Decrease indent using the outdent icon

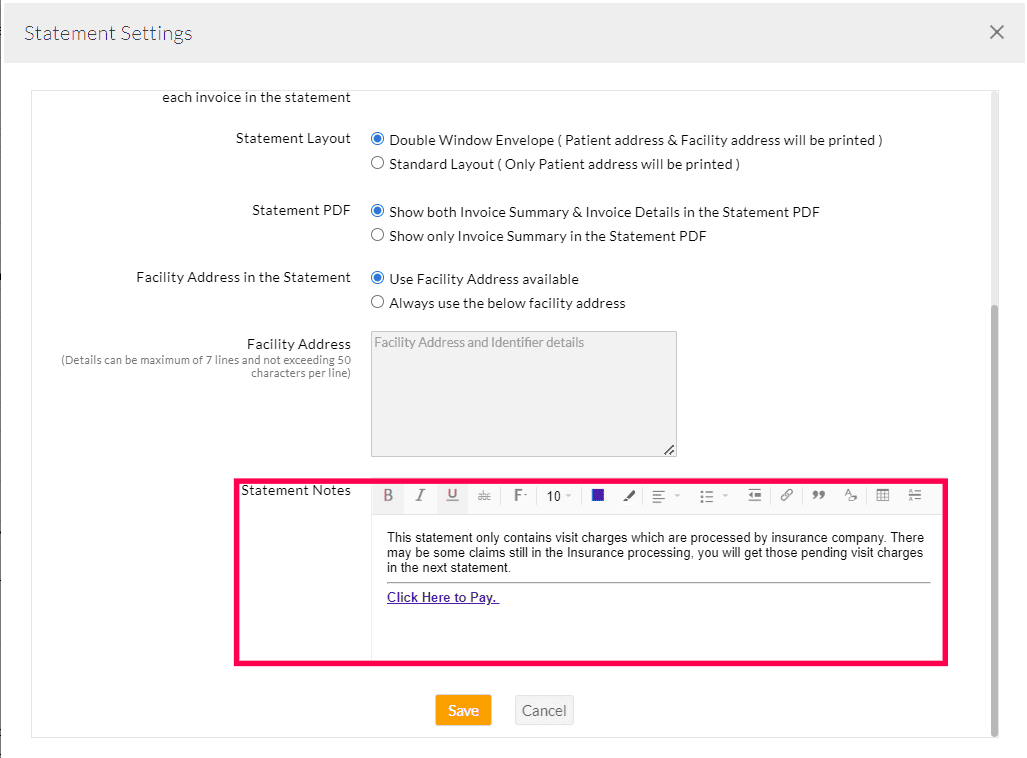(x=755, y=496)
